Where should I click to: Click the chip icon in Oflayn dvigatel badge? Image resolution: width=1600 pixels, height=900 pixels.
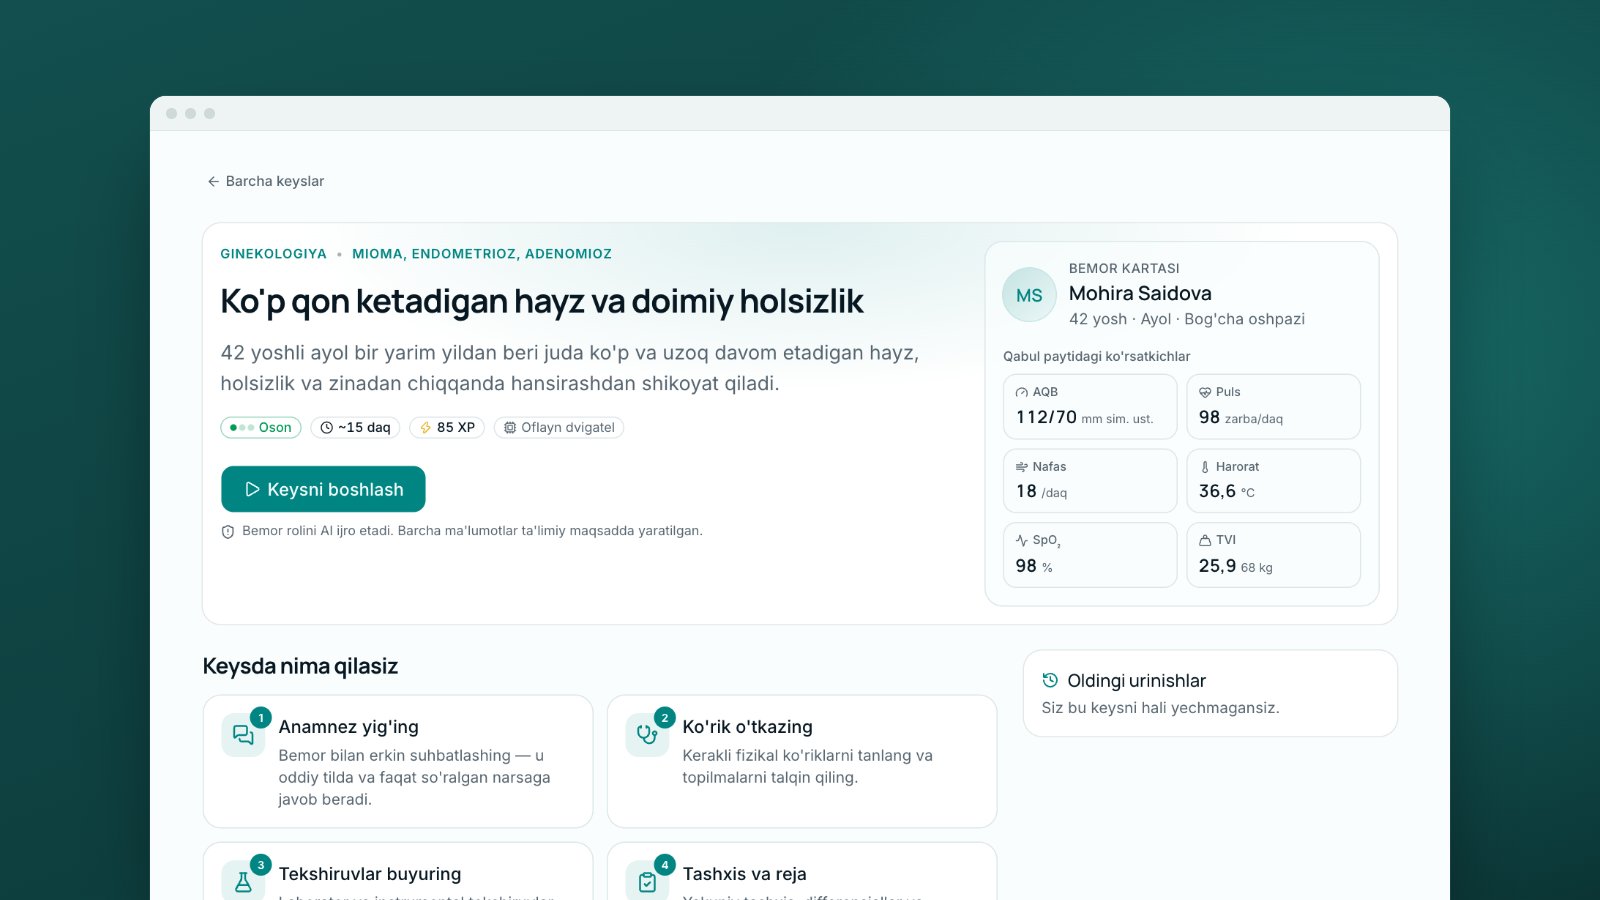510,428
